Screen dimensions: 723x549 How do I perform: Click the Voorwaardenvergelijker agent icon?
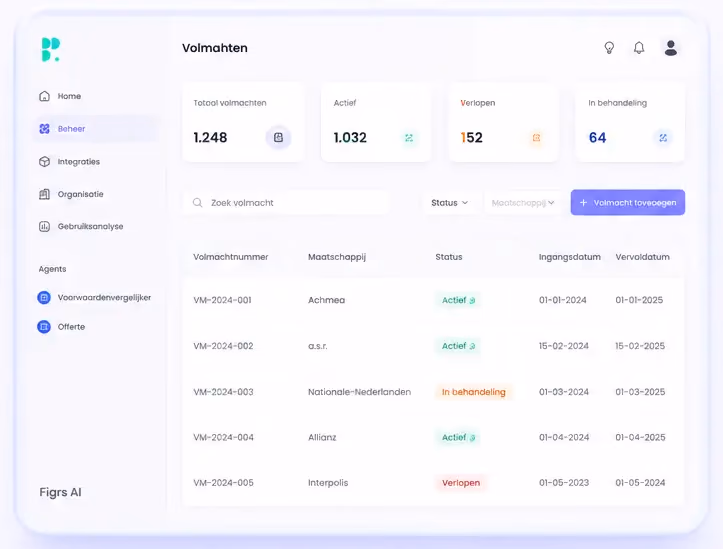44,297
